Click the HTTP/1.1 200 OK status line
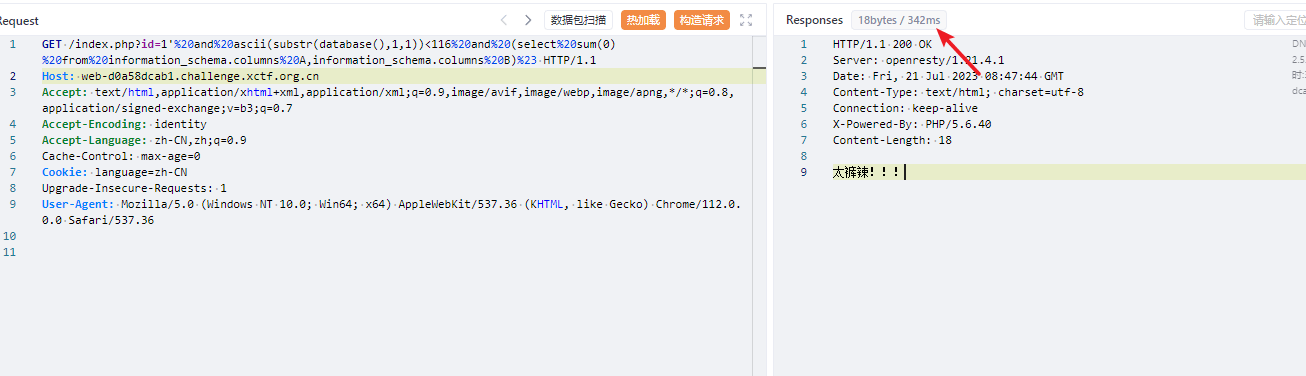 (882, 44)
